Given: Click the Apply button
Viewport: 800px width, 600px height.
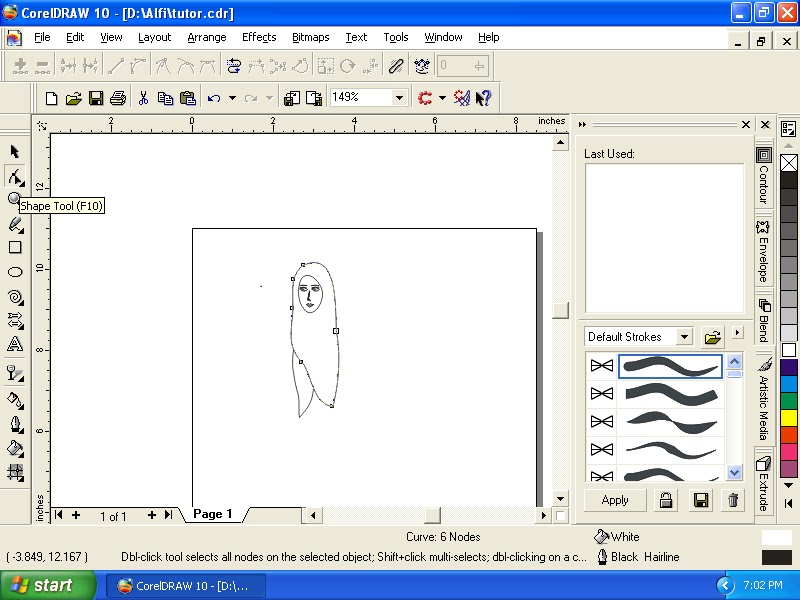Looking at the screenshot, I should [x=615, y=500].
